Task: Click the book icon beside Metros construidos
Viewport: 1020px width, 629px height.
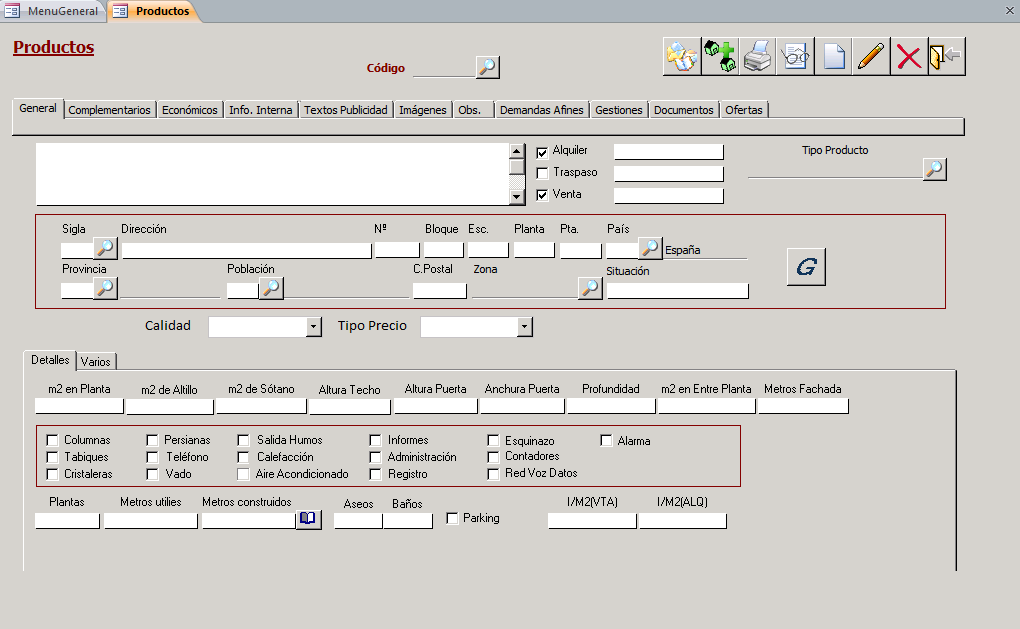Action: 308,520
